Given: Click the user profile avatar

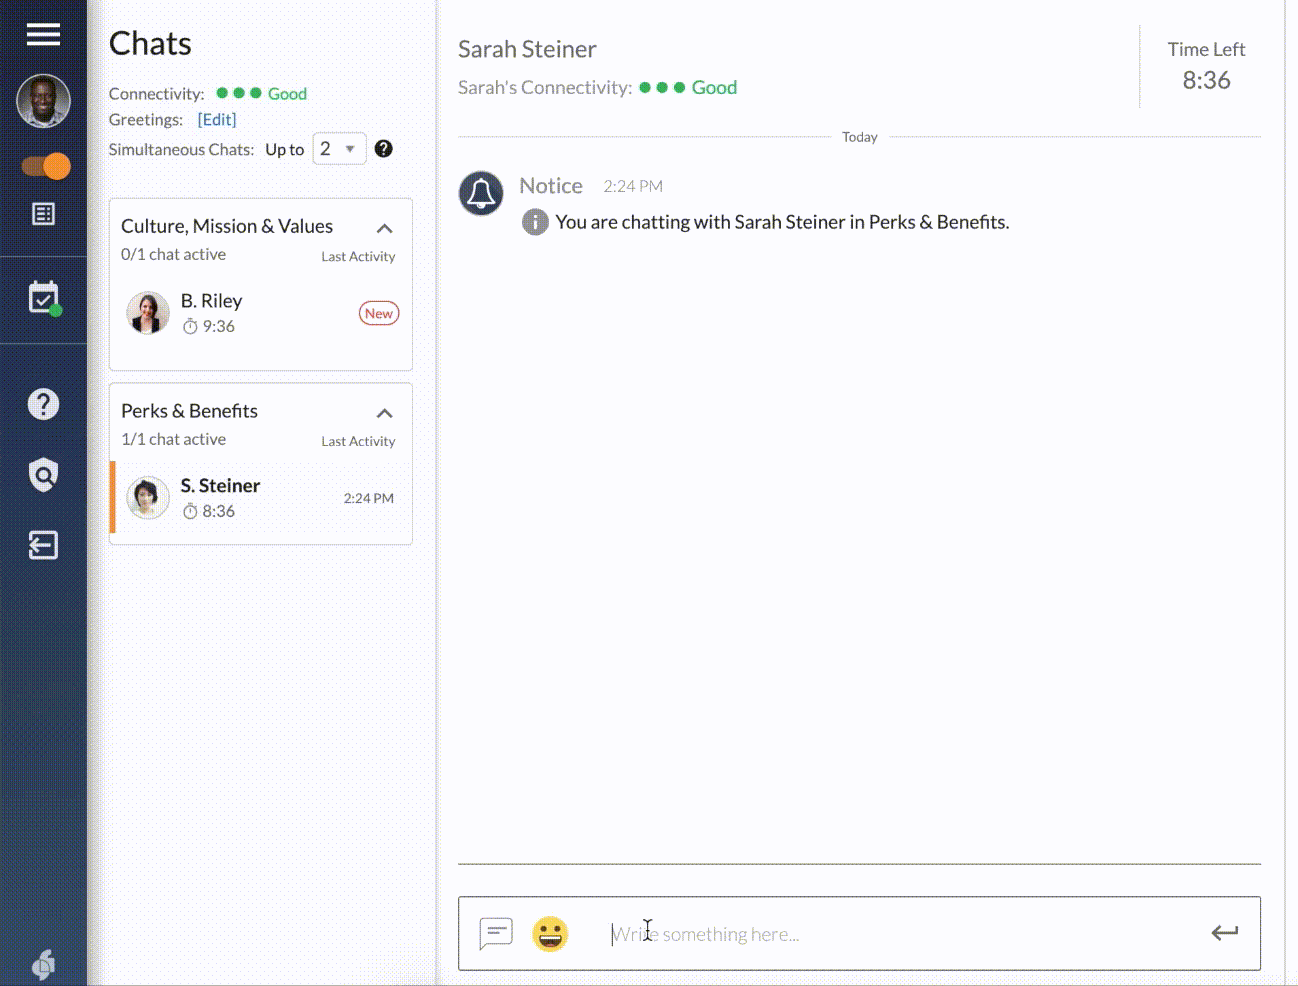Looking at the screenshot, I should pyautogui.click(x=43, y=101).
